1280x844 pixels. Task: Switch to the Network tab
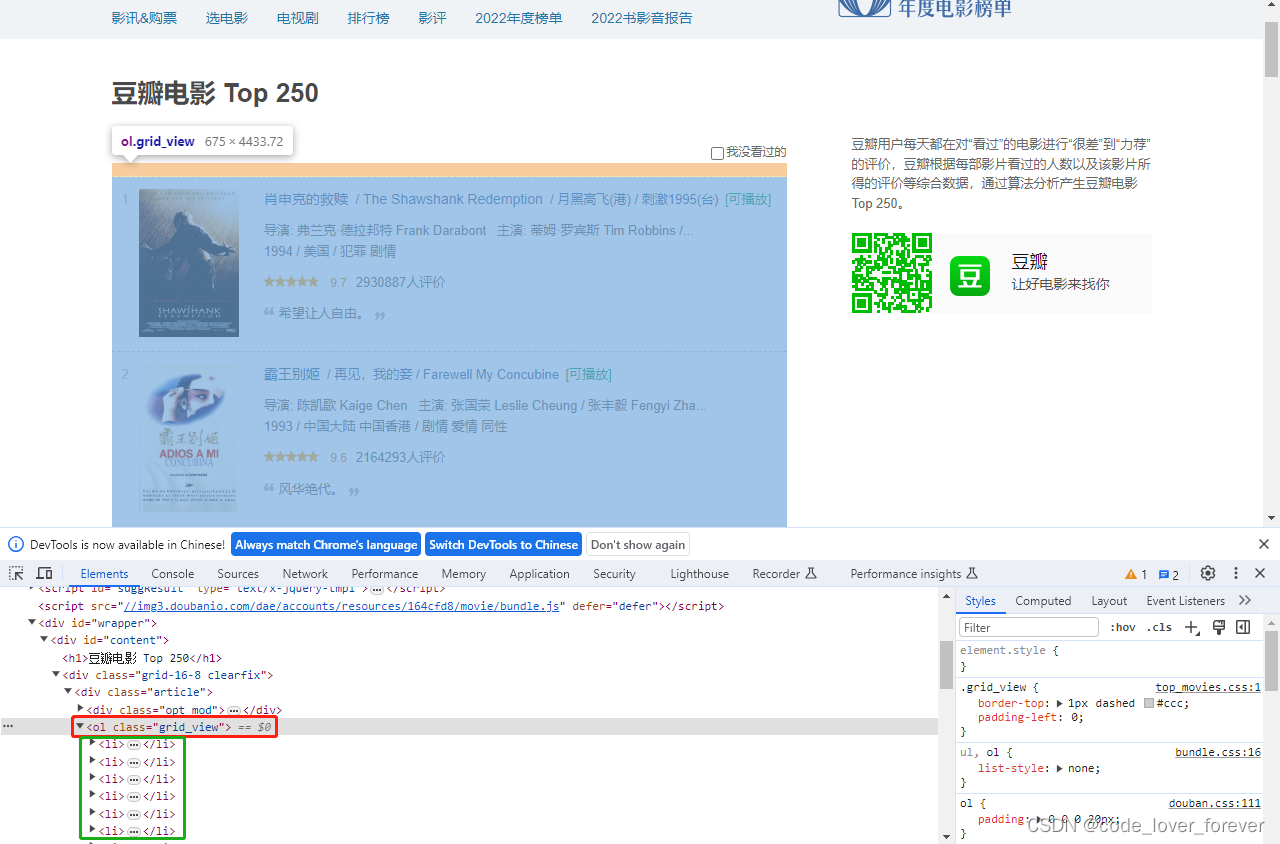305,573
